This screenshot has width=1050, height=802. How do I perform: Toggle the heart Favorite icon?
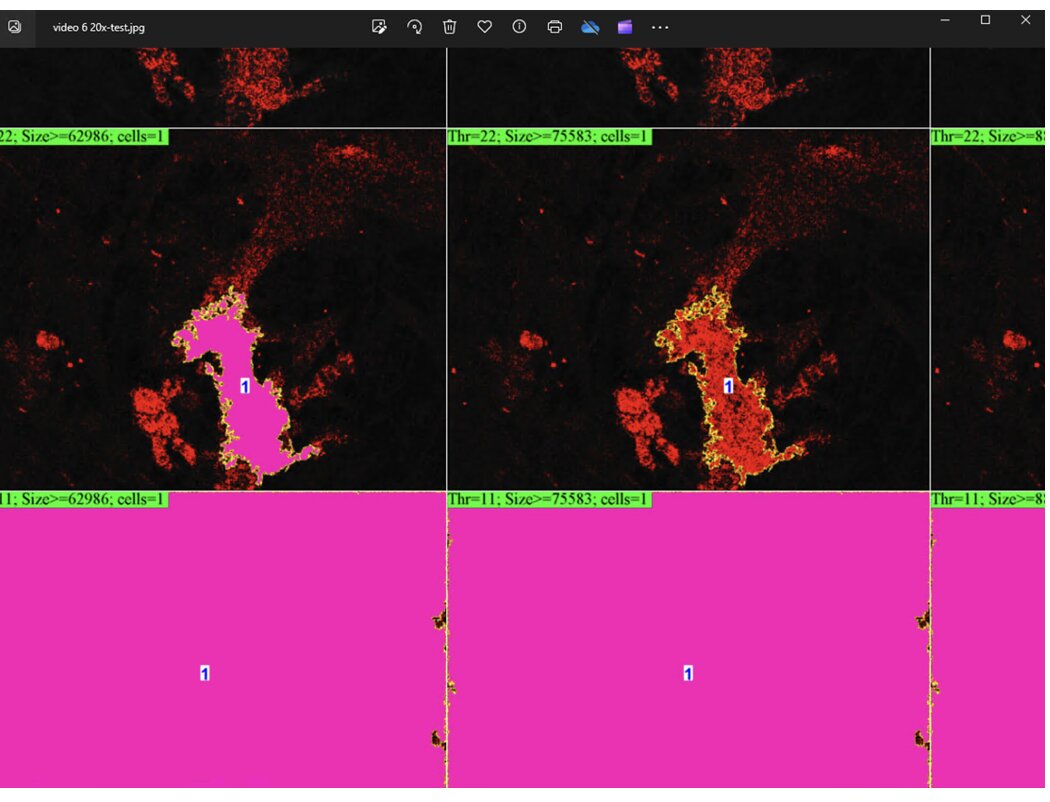[485, 27]
